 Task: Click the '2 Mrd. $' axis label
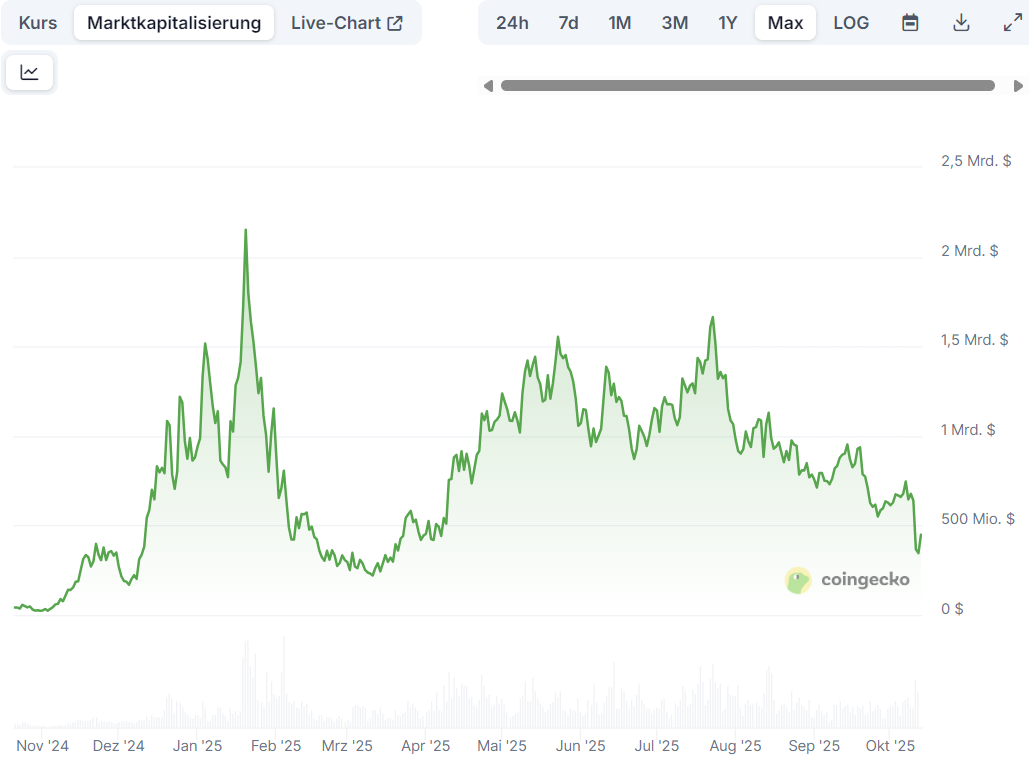969,251
